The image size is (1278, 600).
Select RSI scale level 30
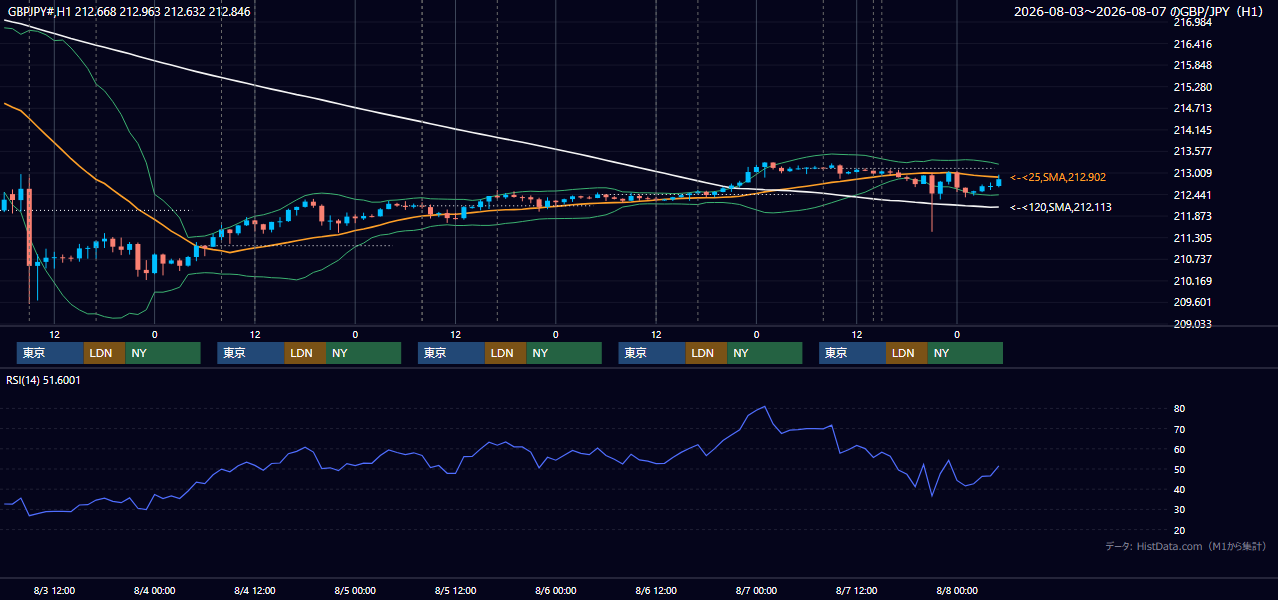1180,510
